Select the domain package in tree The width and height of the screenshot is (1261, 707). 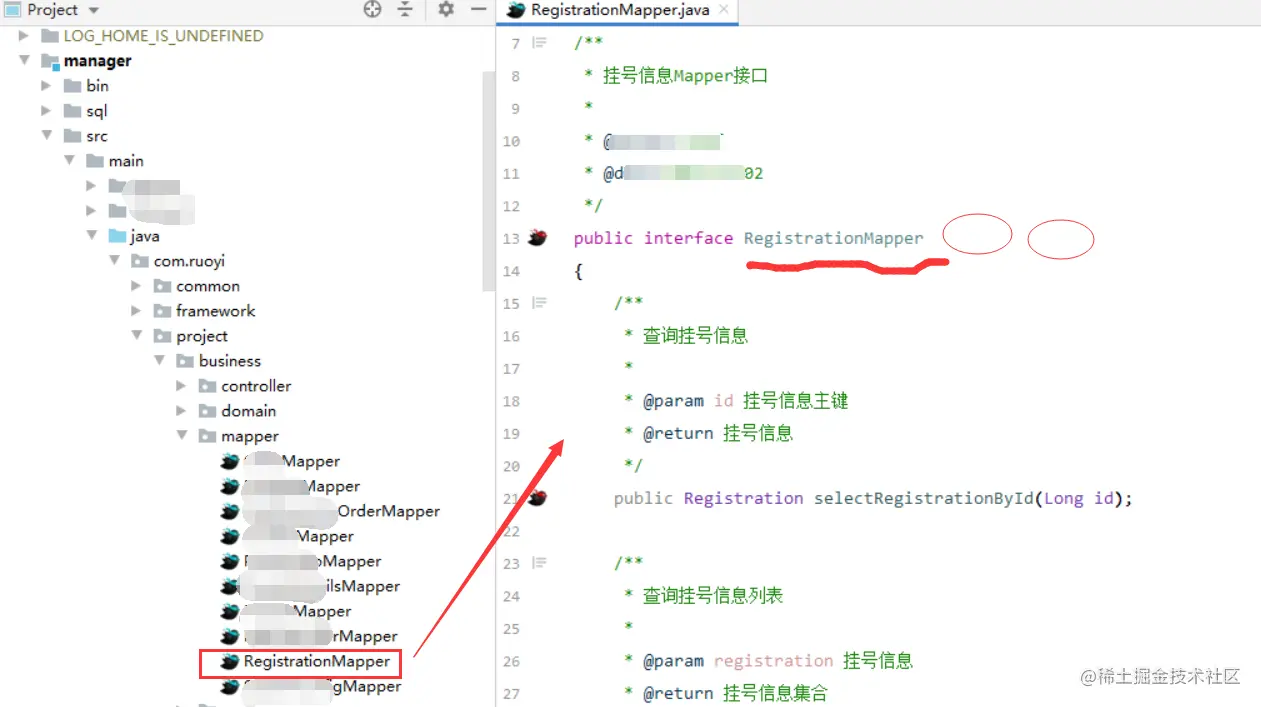[x=248, y=411]
